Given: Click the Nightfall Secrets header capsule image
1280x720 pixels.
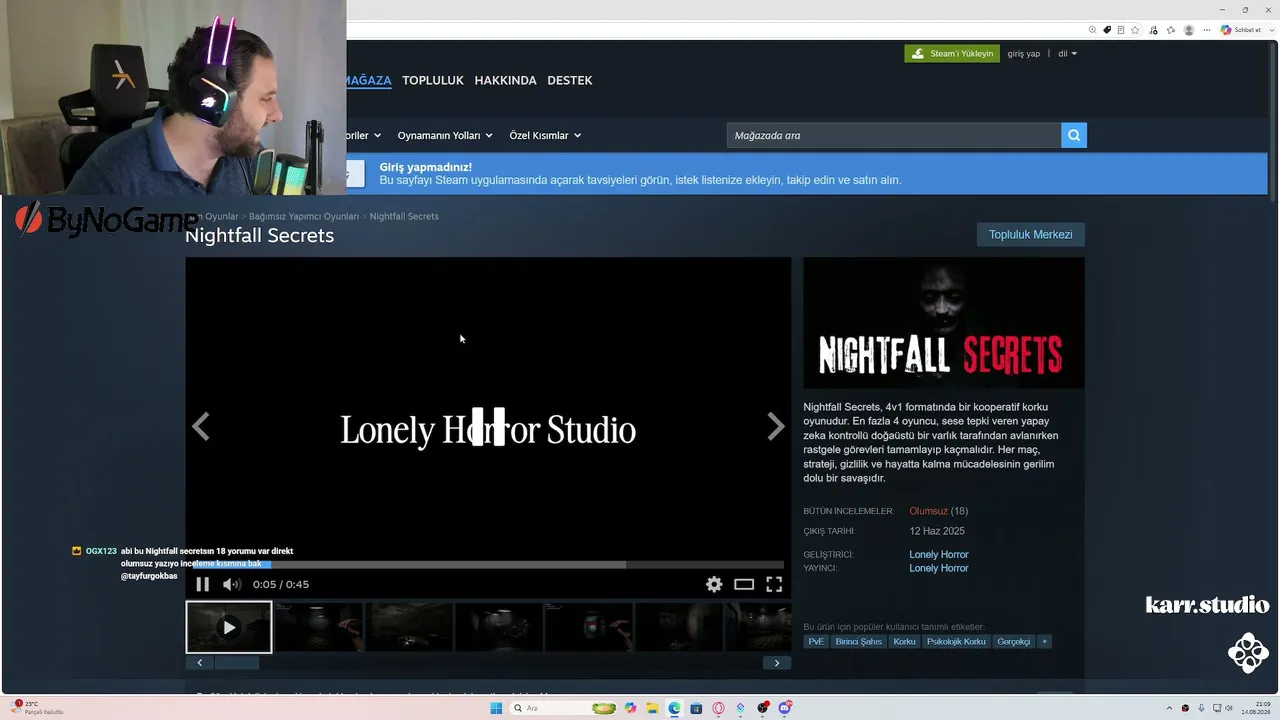Looking at the screenshot, I should click(944, 323).
